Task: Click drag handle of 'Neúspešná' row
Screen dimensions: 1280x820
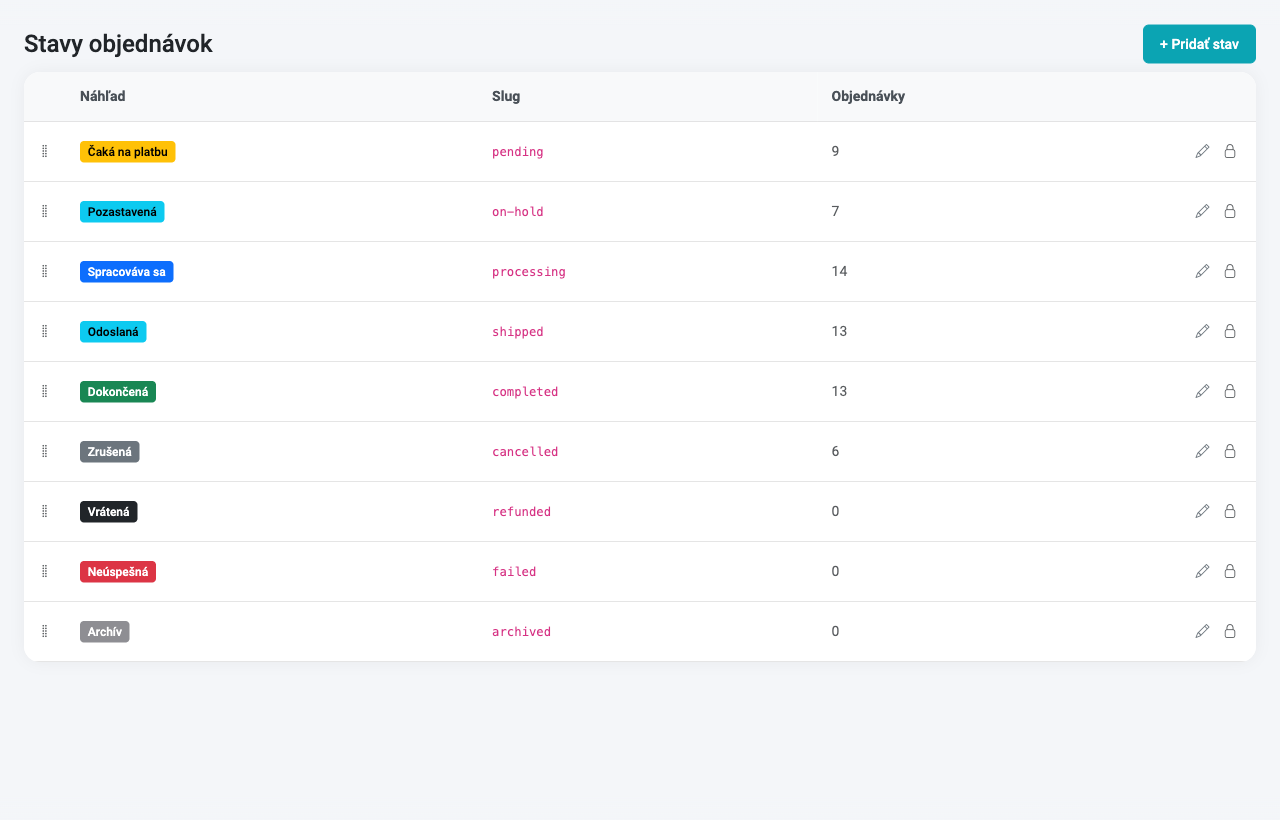Action: coord(44,571)
